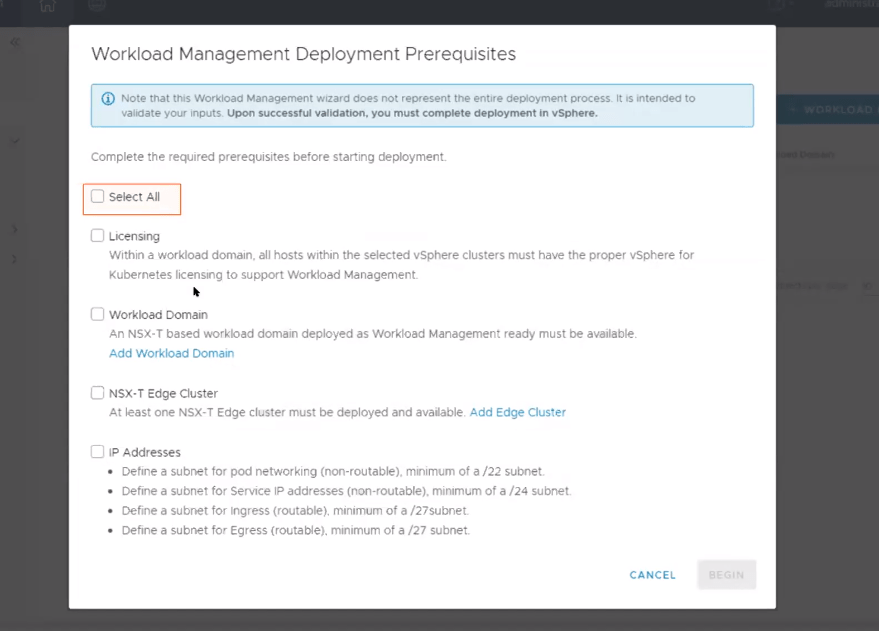Click the home icon in the top header
The image size is (879, 631).
click(47, 6)
